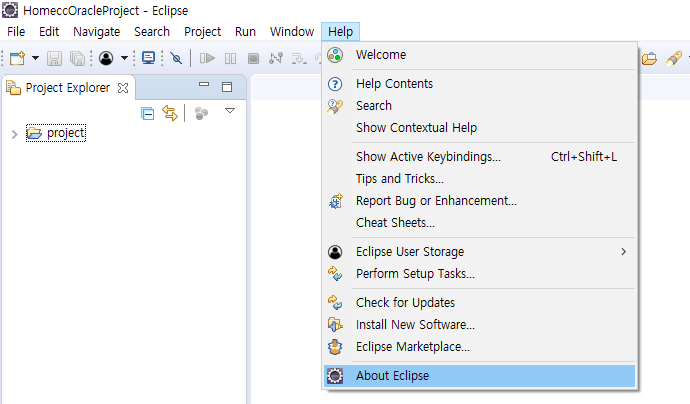Minimize the Project Explorer panel
Screen dimensions: 690x404
coord(204,84)
